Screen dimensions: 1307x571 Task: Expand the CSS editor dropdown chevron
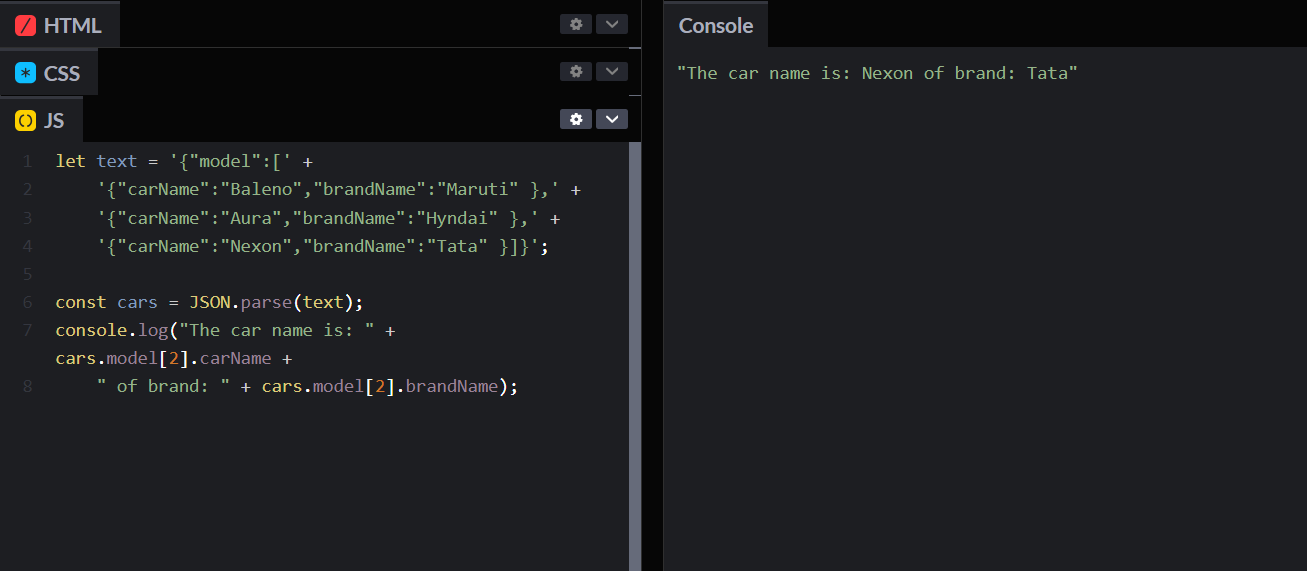click(612, 71)
